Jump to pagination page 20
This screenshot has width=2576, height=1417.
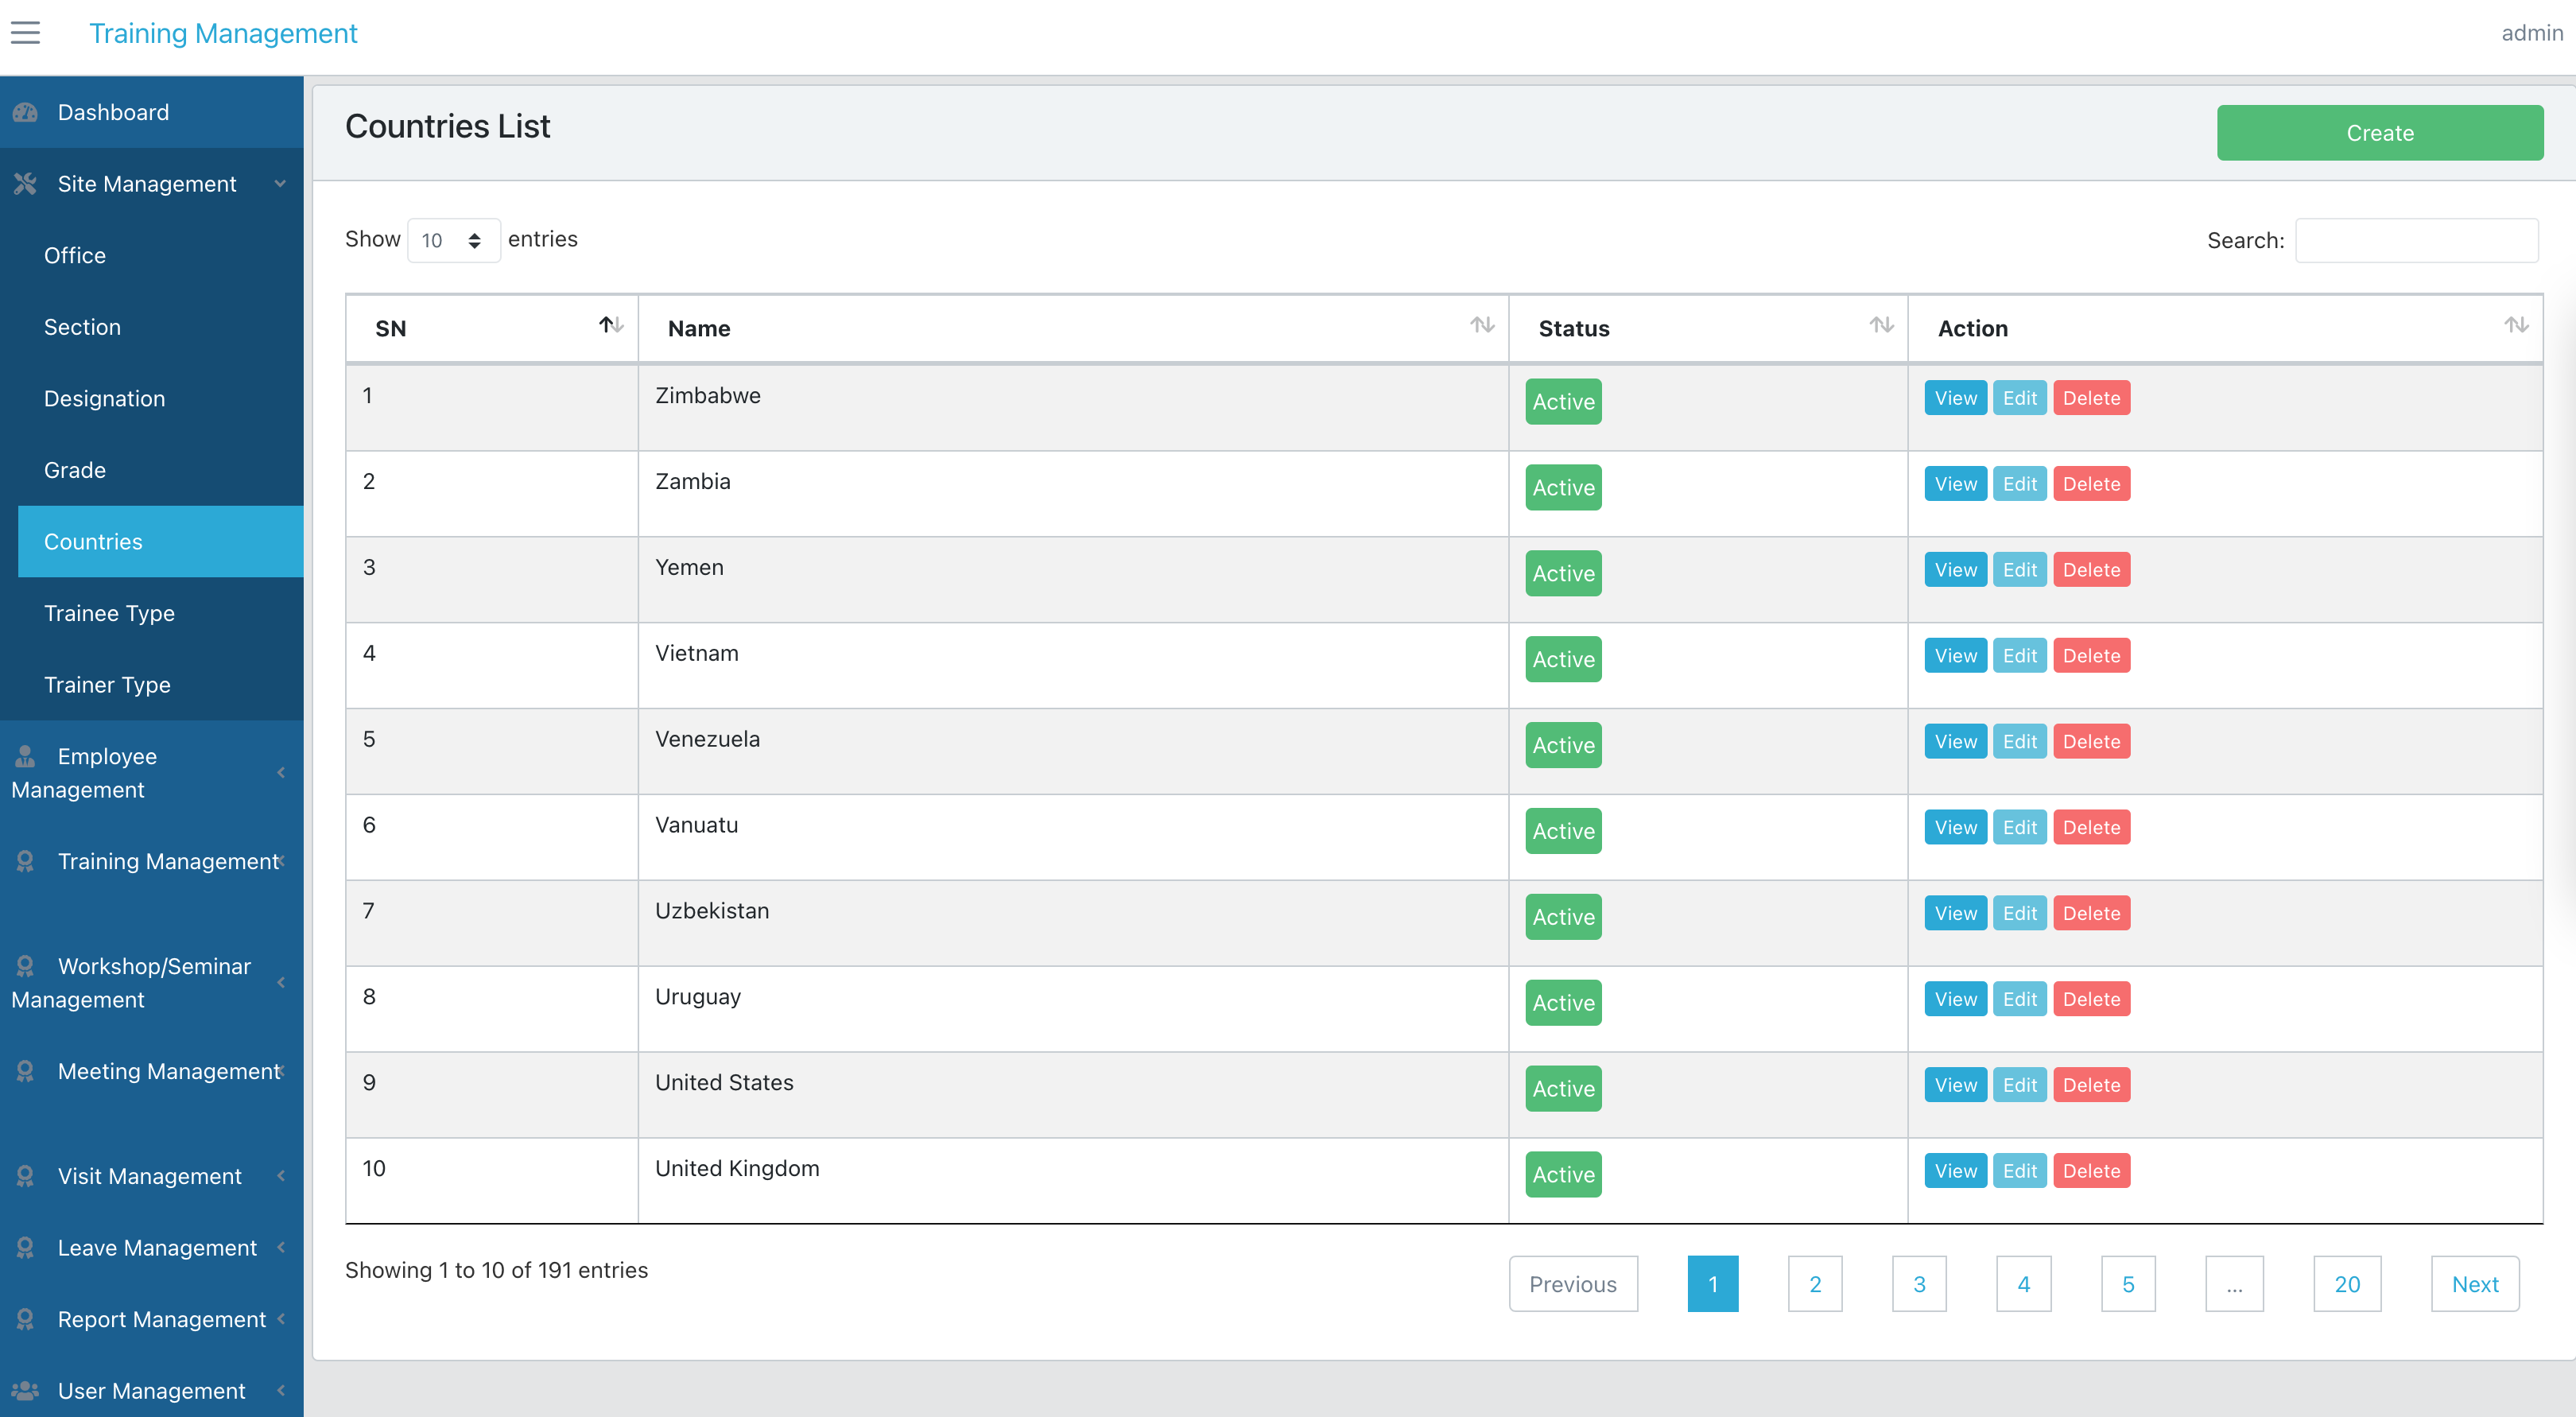click(2347, 1284)
